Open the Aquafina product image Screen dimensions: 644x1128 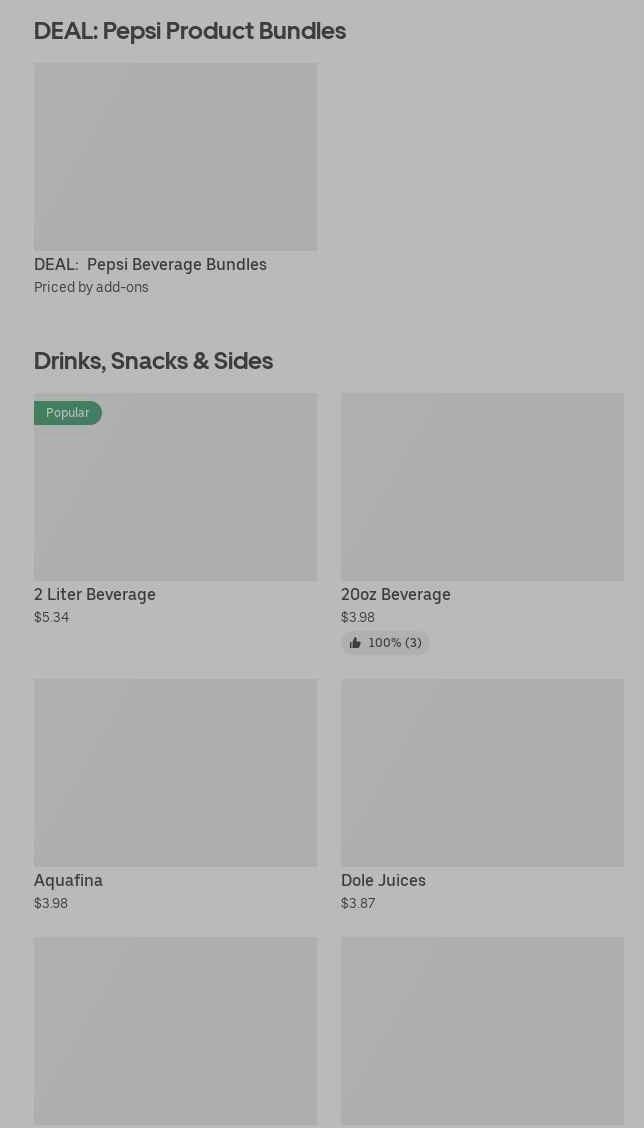[x=176, y=773]
